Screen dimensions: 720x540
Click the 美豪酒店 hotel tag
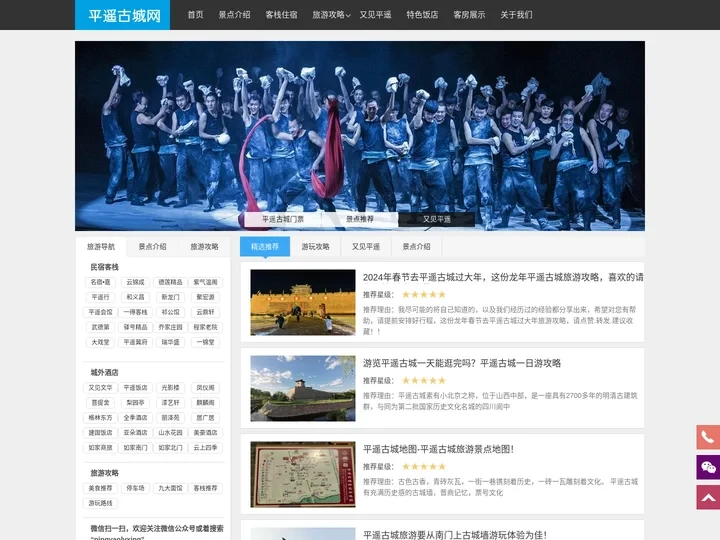[x=205, y=433]
